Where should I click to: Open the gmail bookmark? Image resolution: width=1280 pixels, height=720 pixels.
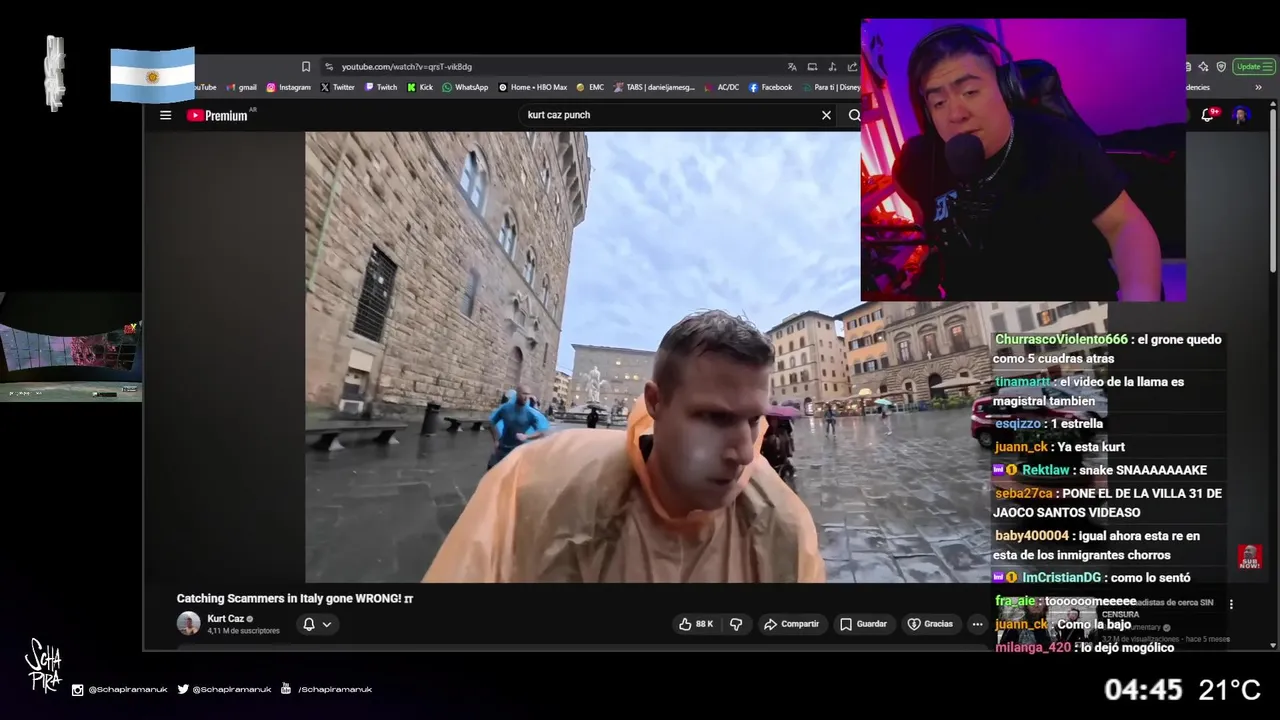(x=241, y=87)
